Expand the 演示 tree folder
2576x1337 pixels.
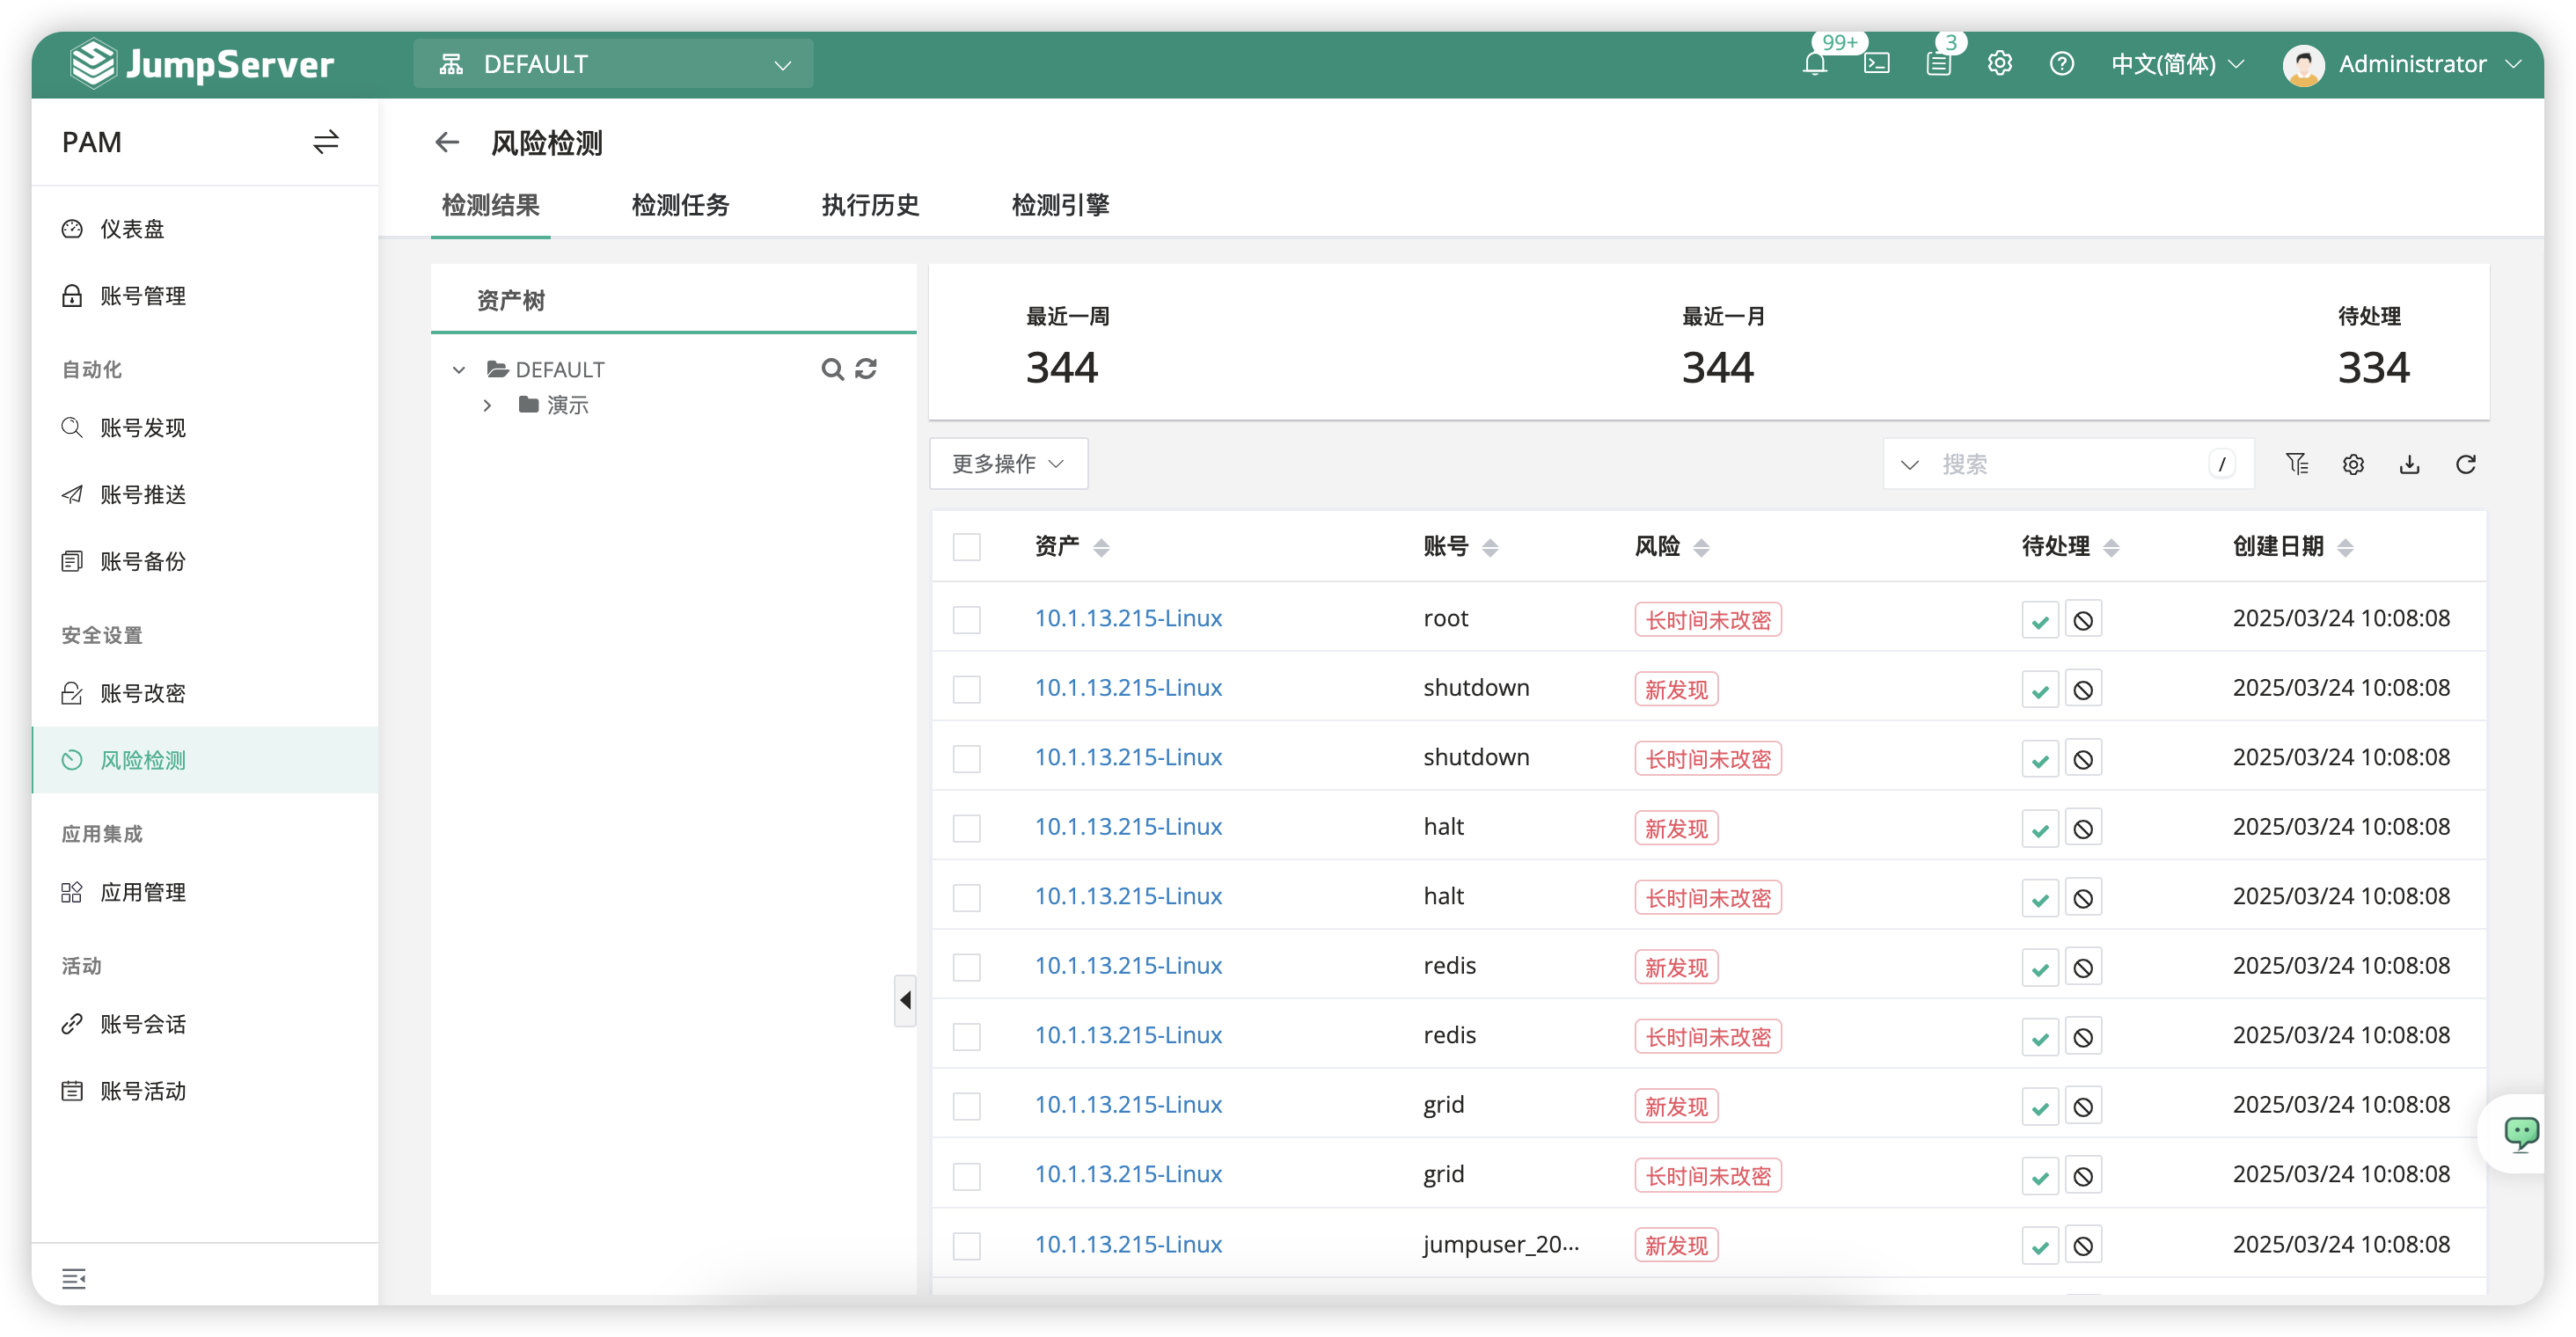point(487,405)
